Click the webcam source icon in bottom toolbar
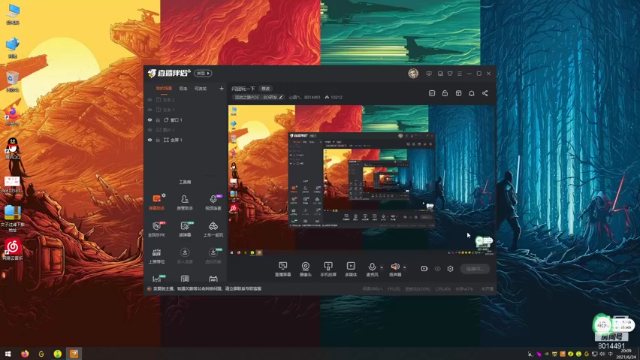The height and width of the screenshot is (360, 640). coord(305,267)
